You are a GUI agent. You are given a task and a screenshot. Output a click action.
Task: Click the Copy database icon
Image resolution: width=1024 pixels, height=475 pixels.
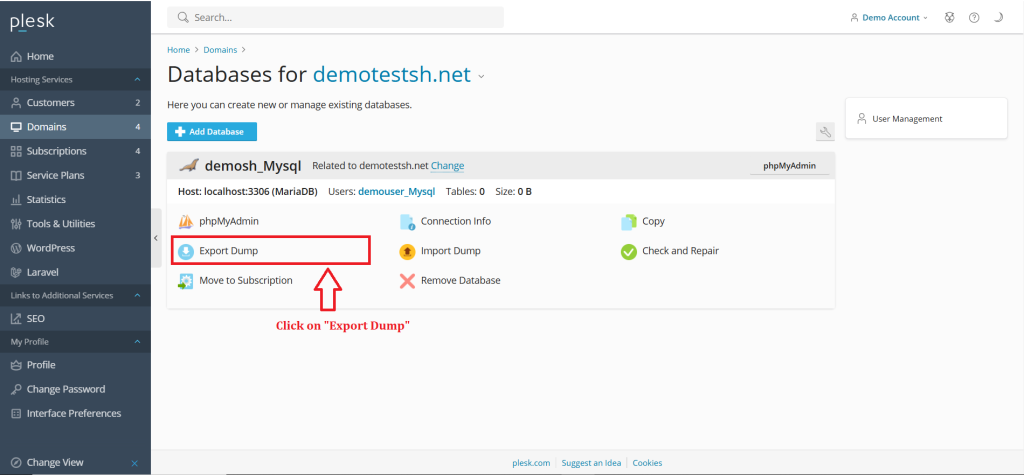coord(628,222)
